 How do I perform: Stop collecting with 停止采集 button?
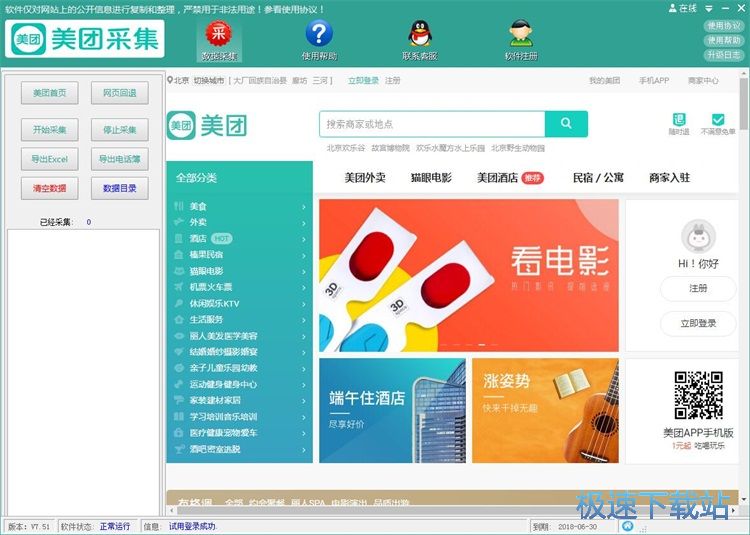click(x=120, y=130)
